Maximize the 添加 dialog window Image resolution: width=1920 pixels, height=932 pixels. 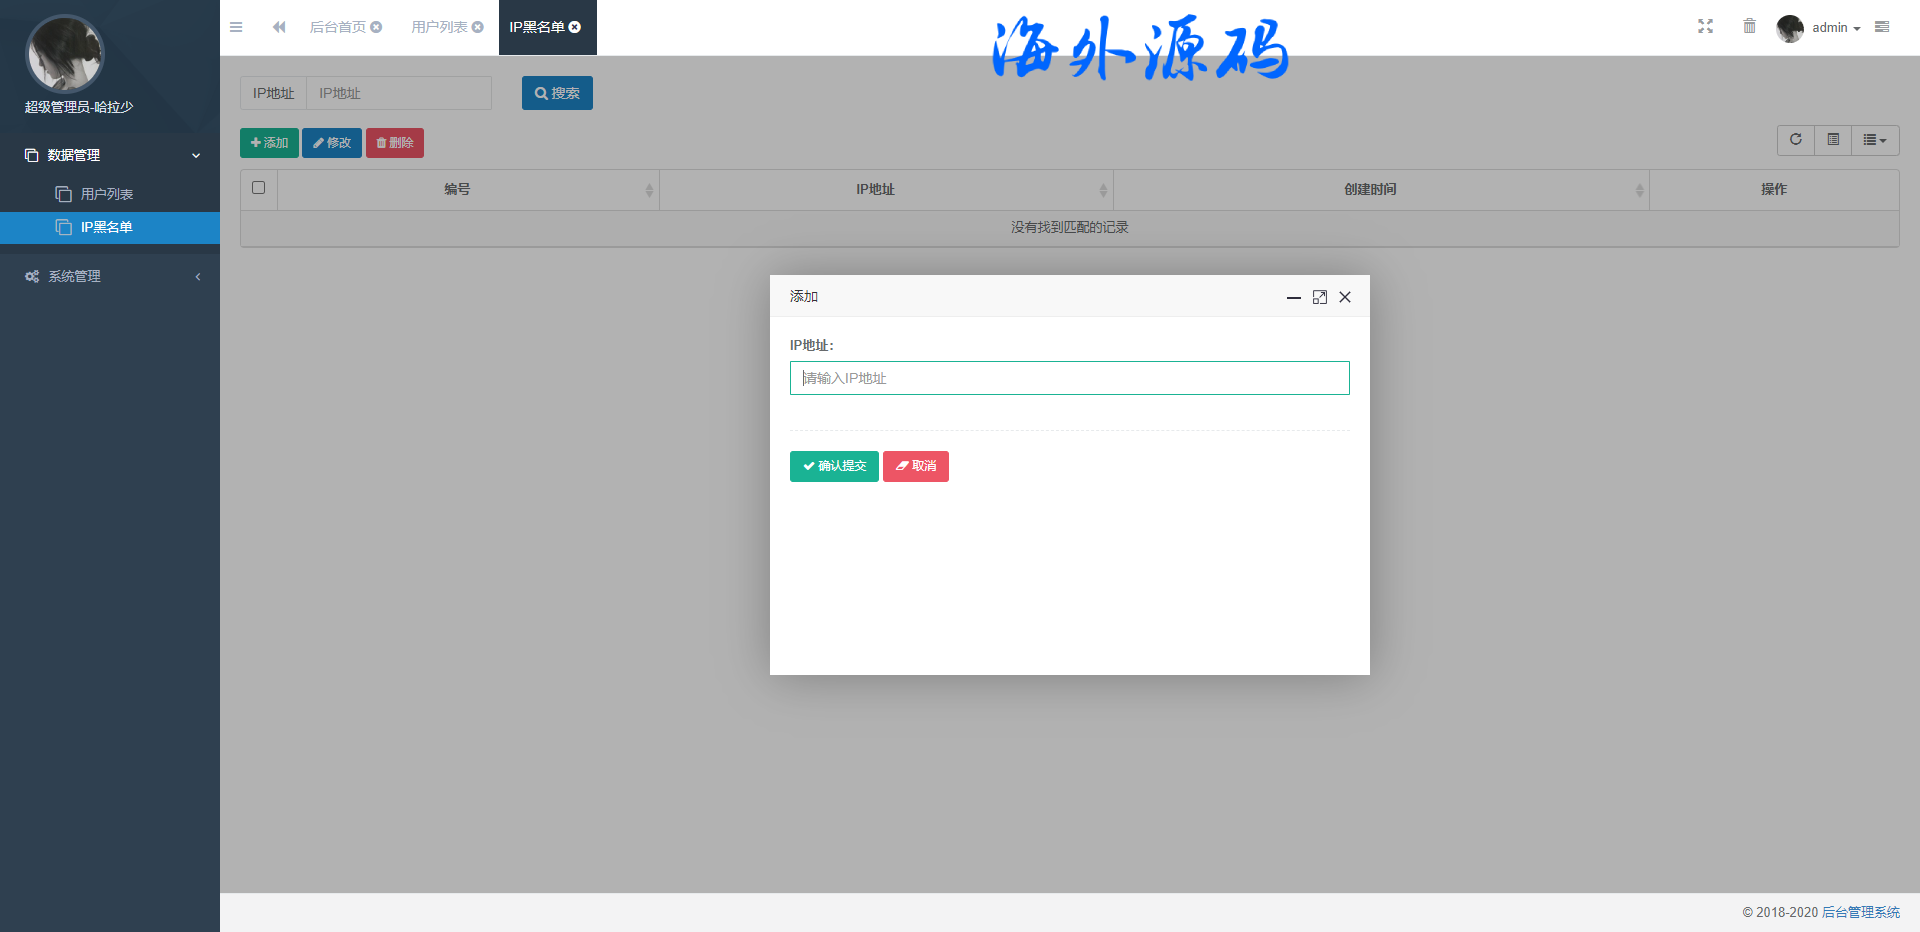coord(1319,297)
